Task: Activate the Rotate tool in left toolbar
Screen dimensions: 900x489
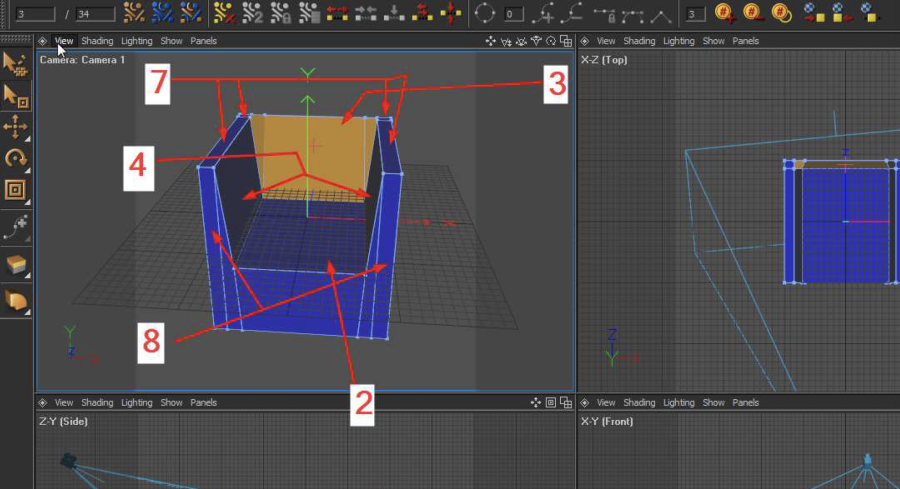Action: click(x=15, y=158)
